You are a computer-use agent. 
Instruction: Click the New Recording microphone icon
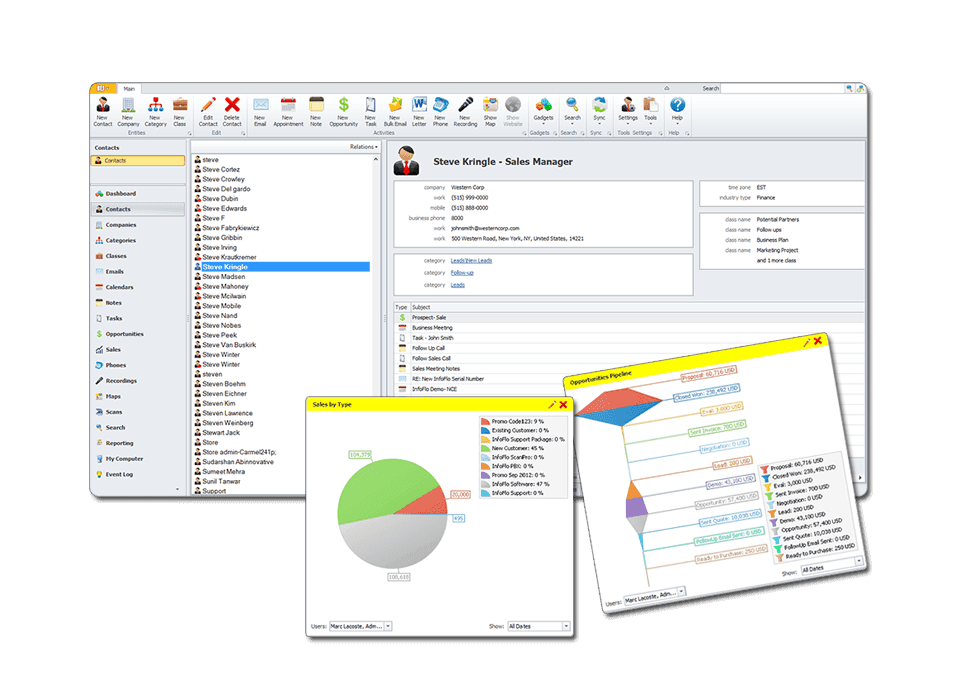tap(465, 105)
